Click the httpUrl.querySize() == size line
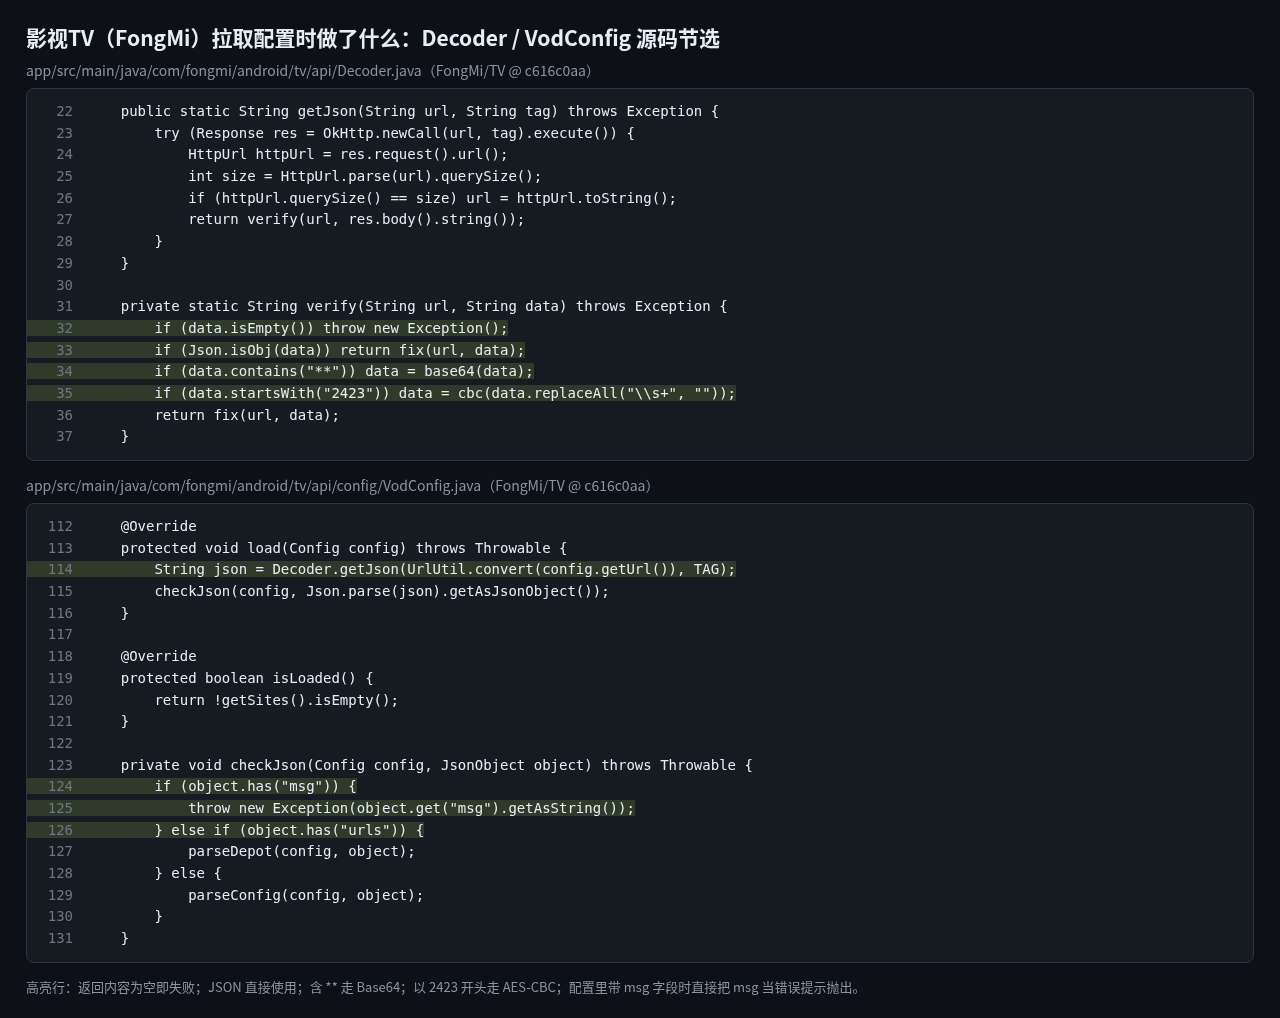Screen dimensions: 1280x1018 (x=432, y=198)
